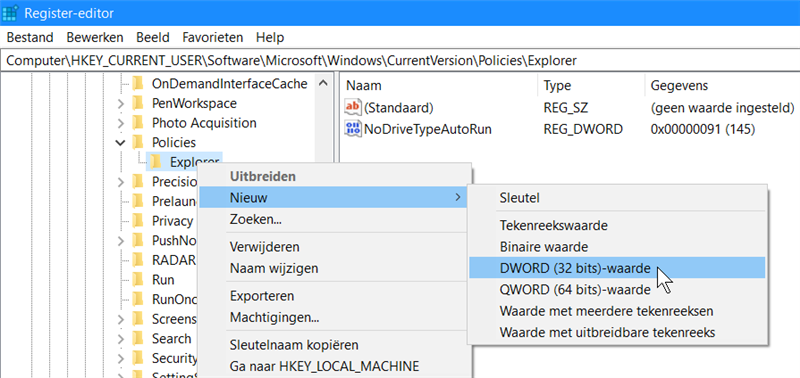Image resolution: width=800 pixels, height=378 pixels.
Task: Click the registry path address bar
Action: (400, 61)
